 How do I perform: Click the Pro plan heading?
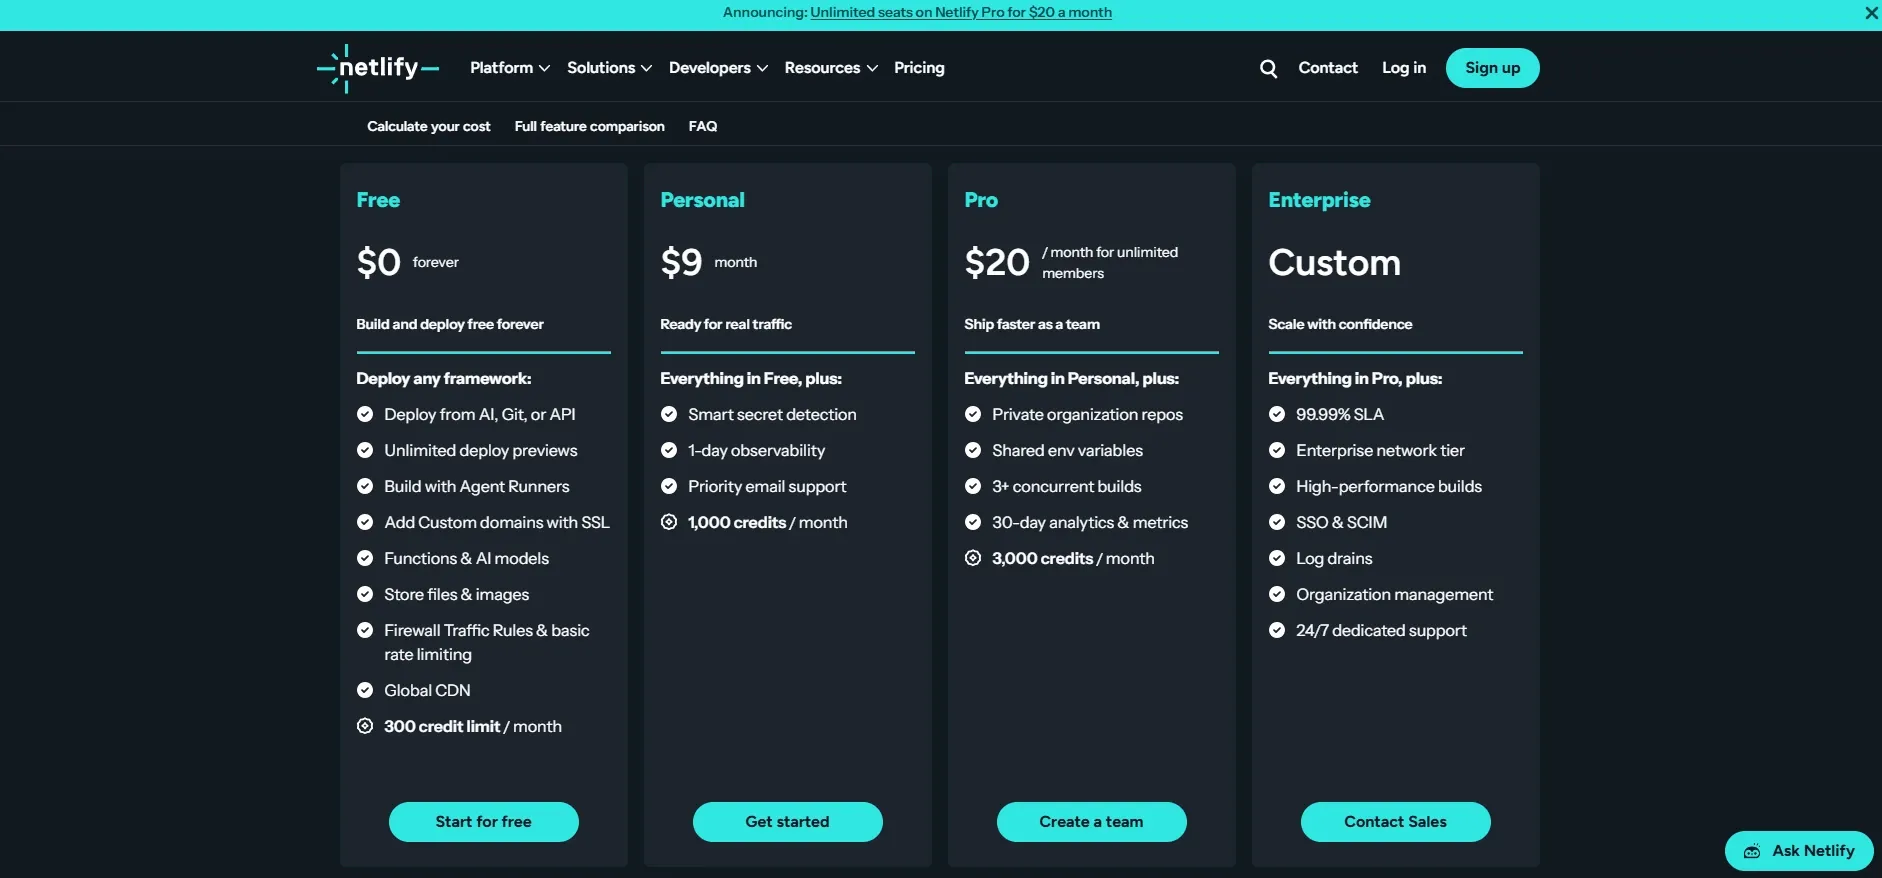981,200
